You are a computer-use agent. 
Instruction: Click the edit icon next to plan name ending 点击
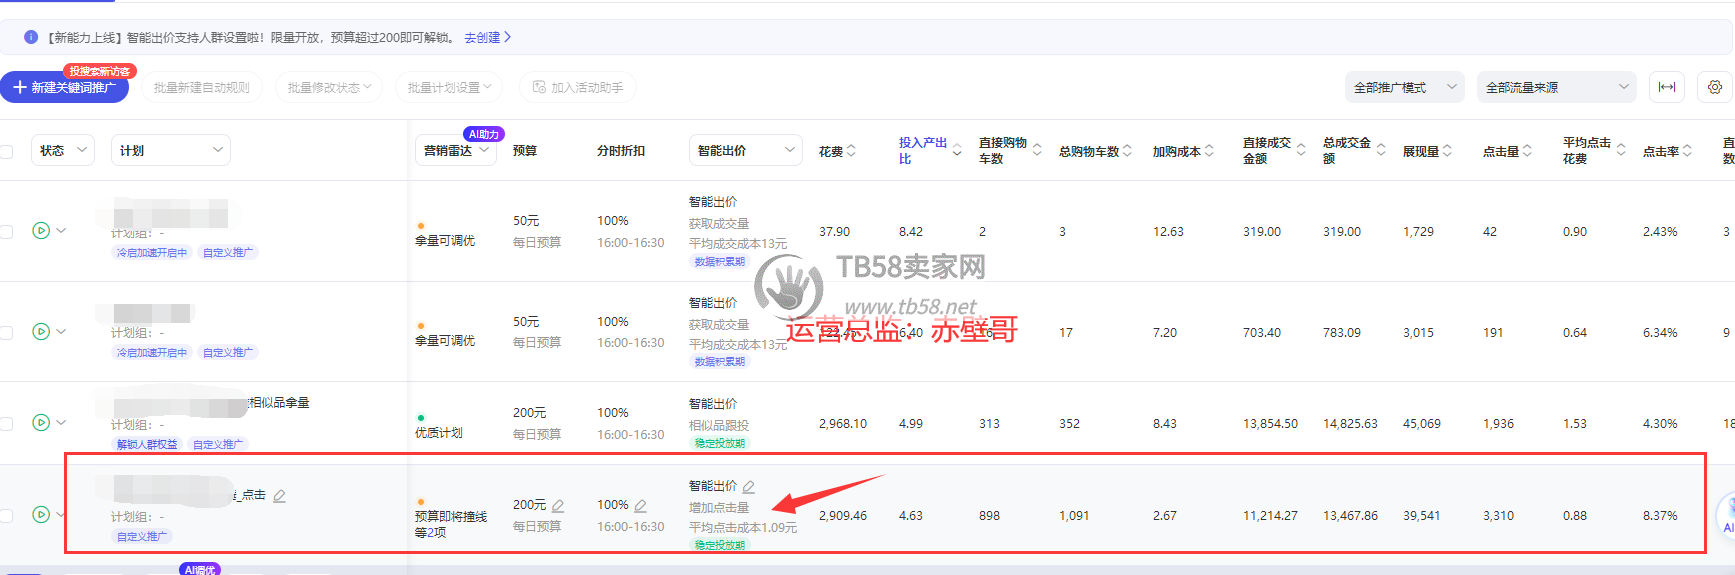pos(280,496)
